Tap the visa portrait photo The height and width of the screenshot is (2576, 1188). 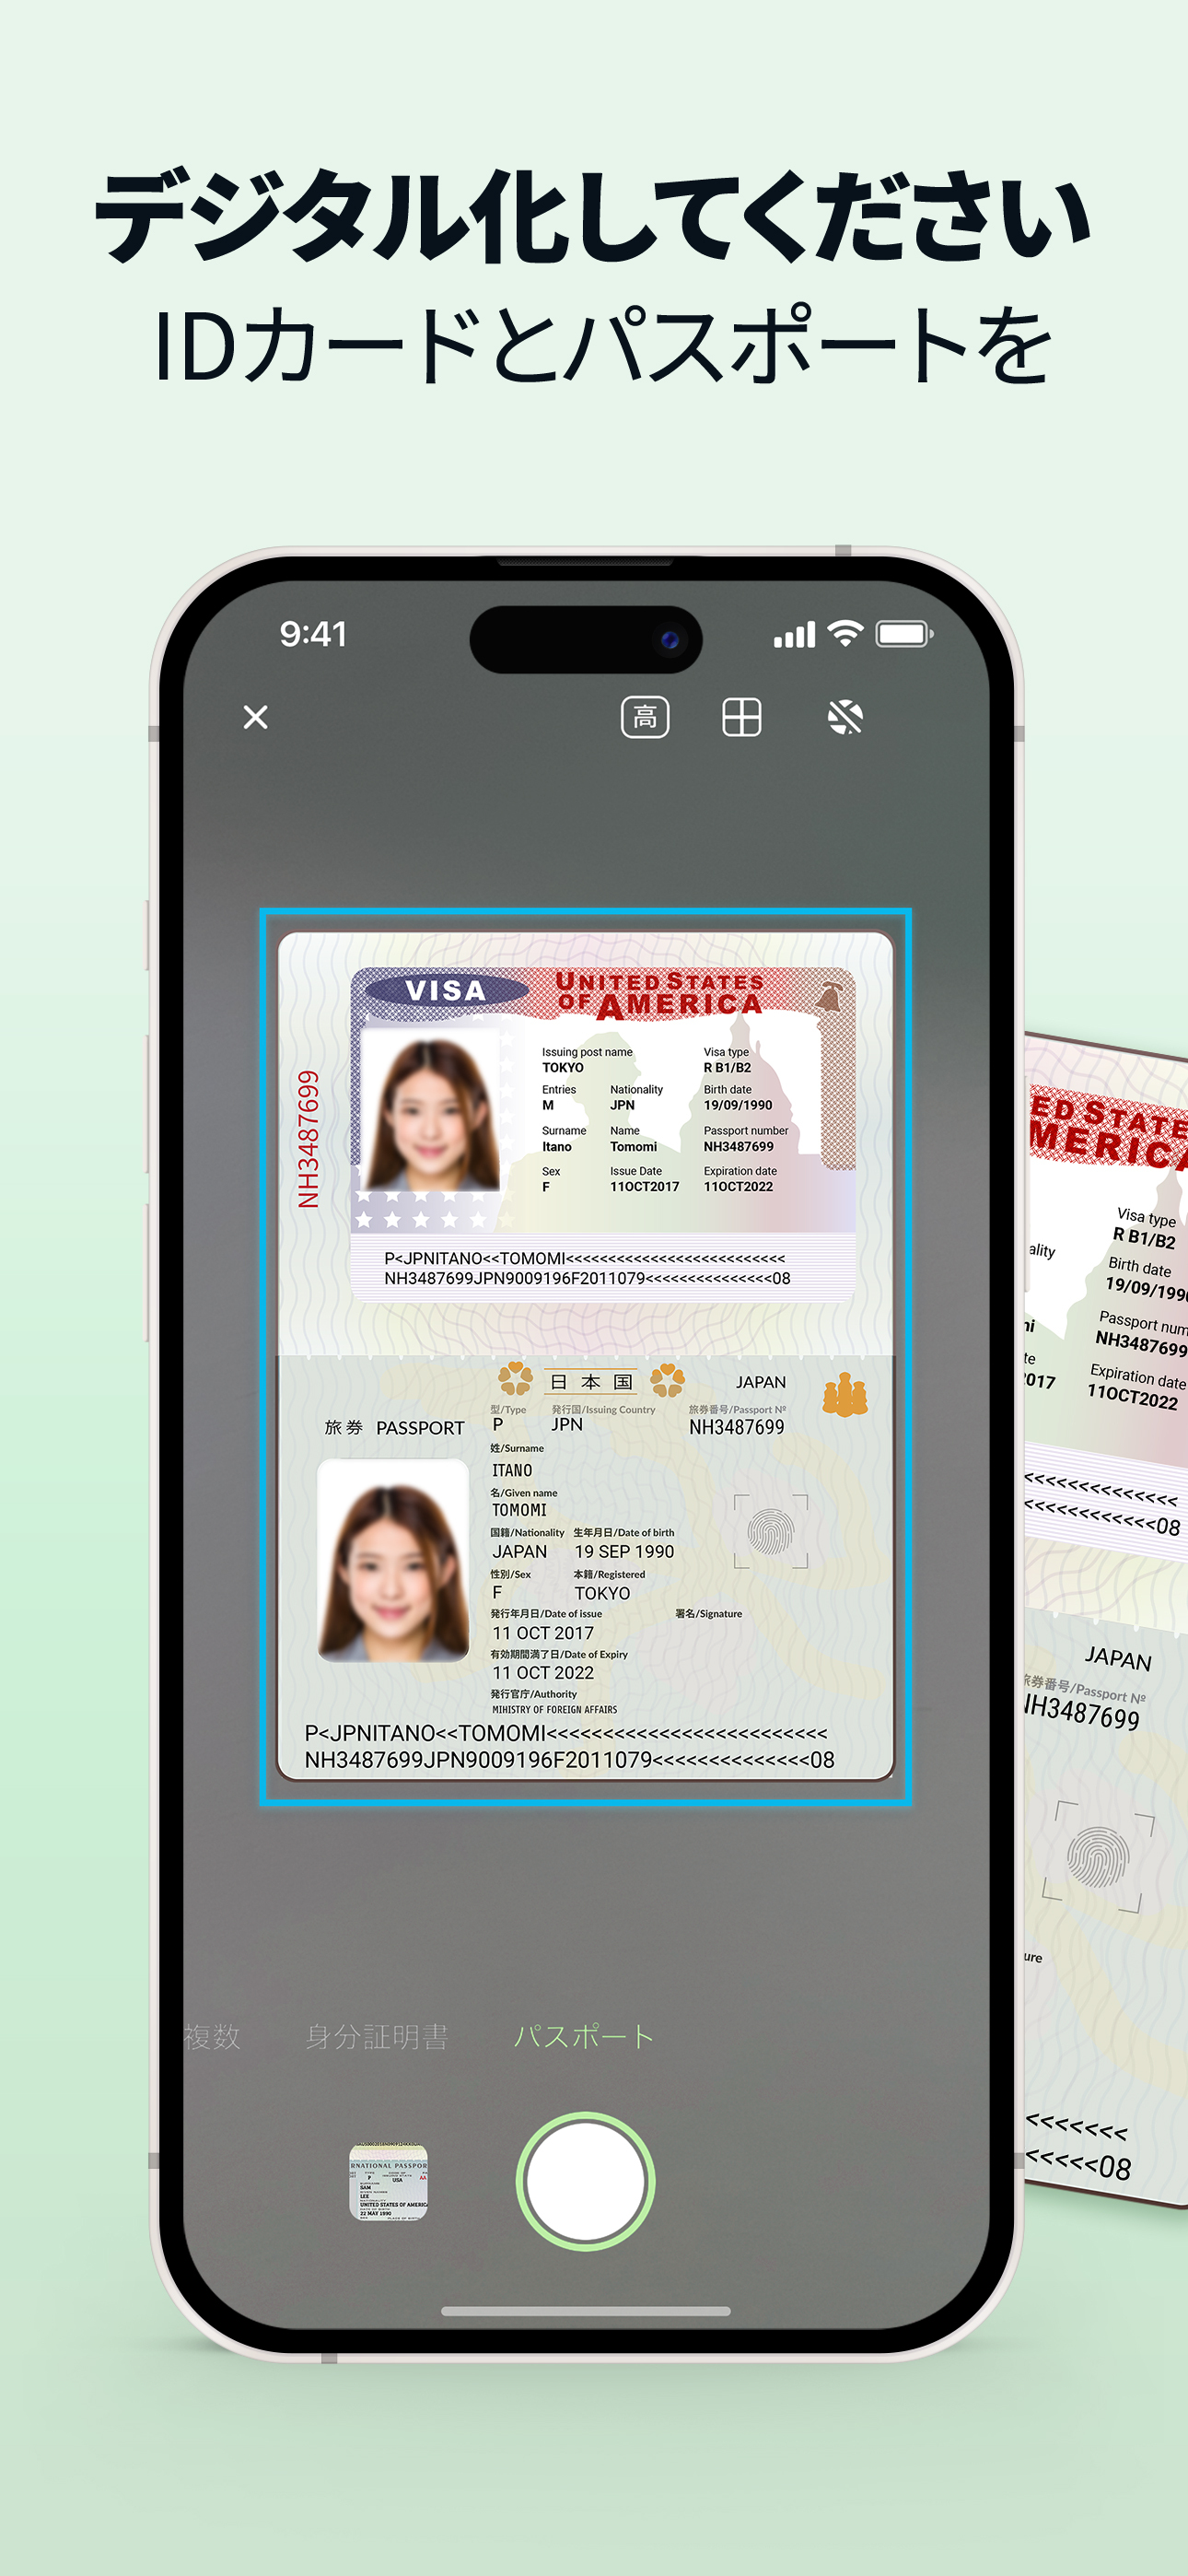click(431, 1112)
